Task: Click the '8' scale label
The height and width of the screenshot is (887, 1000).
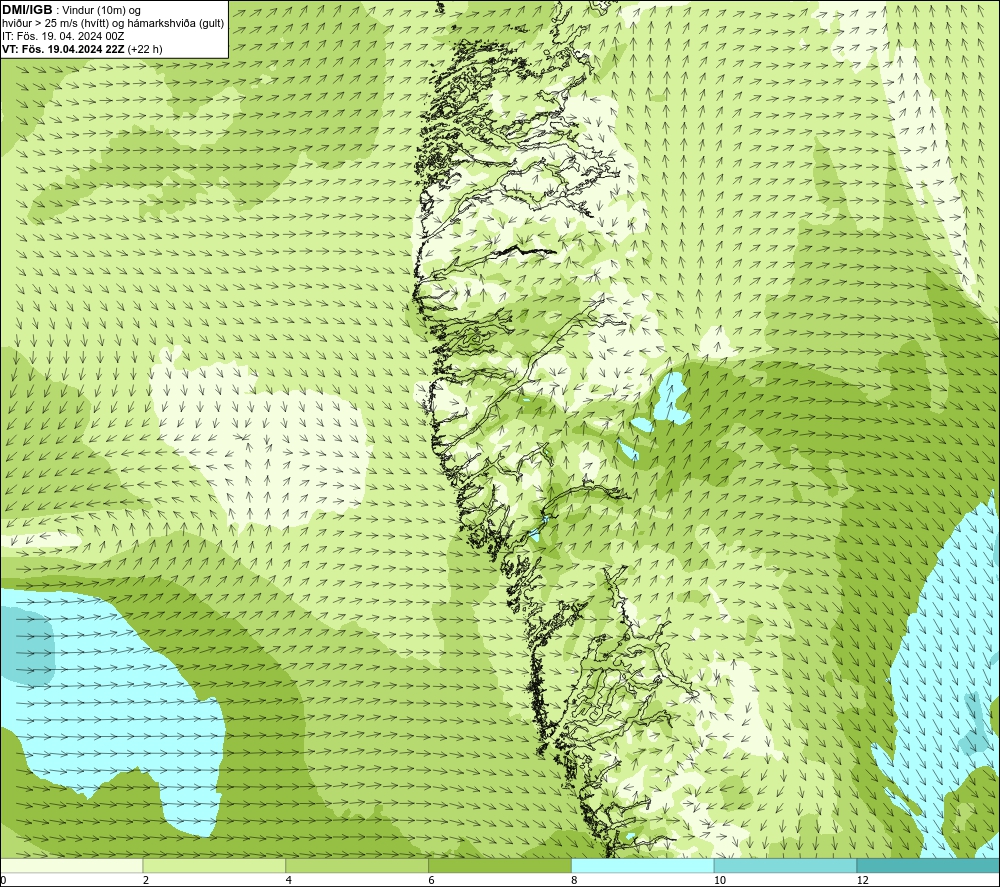Action: [575, 880]
